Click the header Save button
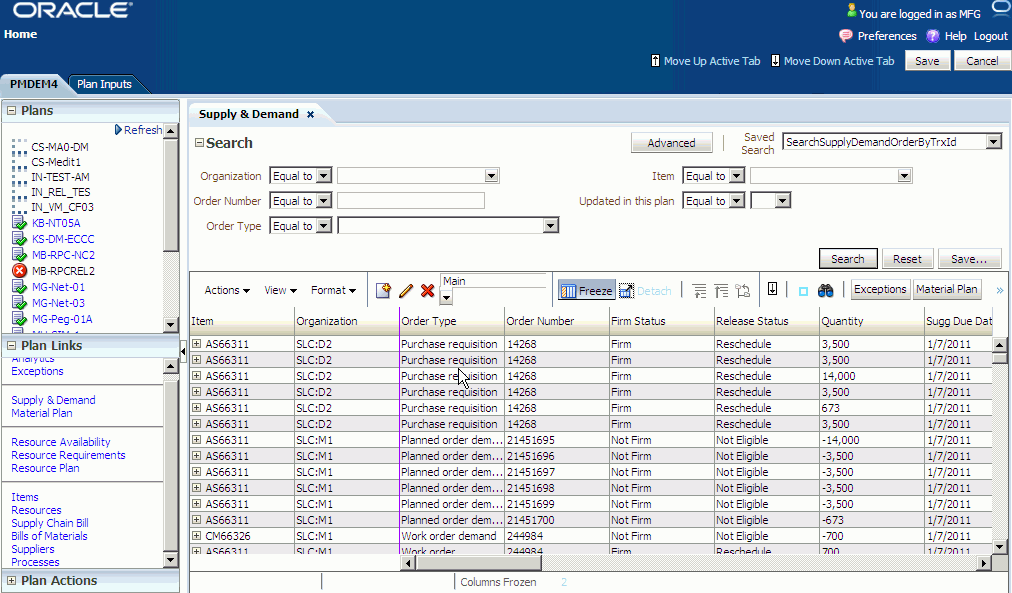This screenshot has width=1012, height=593. coord(927,61)
